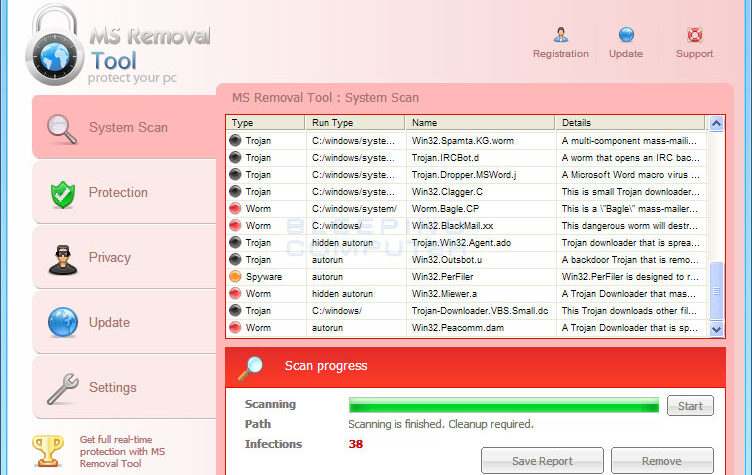Click the green shield Protection icon
Screen dimensions: 752x475
click(x=63, y=193)
